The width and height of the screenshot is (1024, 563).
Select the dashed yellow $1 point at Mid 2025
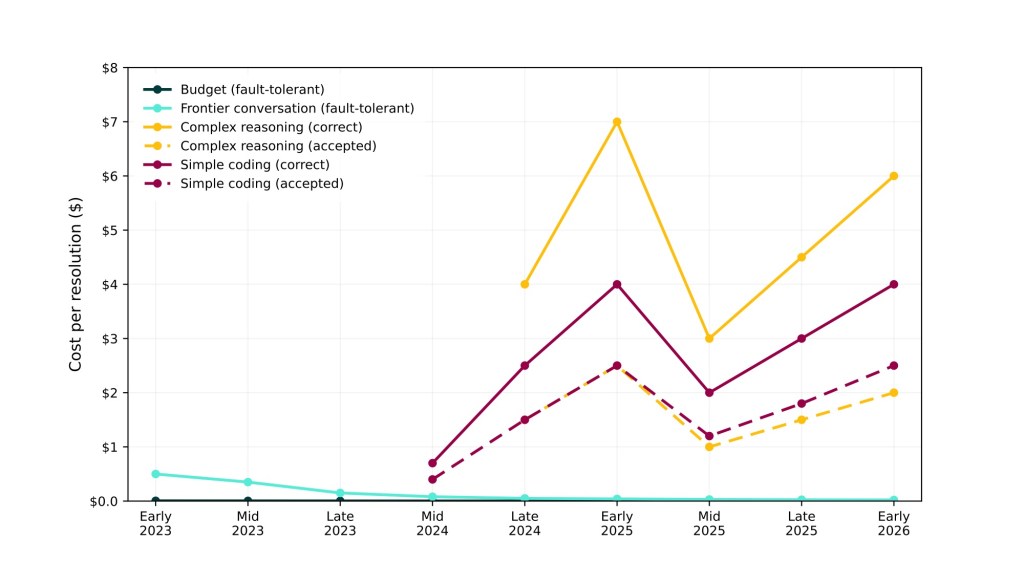[709, 447]
